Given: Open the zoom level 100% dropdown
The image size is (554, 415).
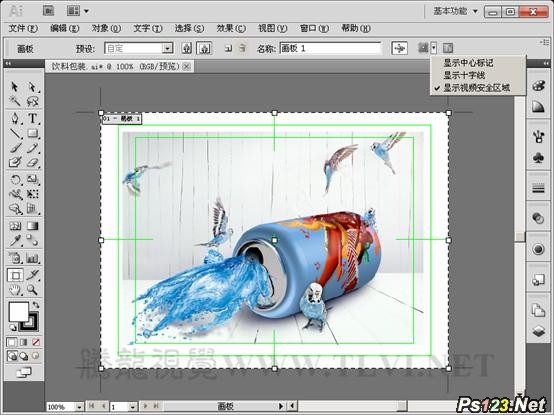Looking at the screenshot, I should (x=79, y=407).
